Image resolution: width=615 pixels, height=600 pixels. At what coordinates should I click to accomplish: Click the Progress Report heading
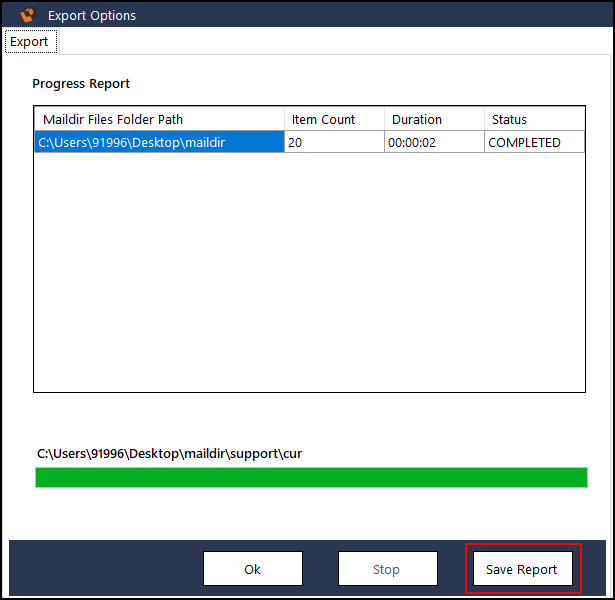click(x=81, y=84)
